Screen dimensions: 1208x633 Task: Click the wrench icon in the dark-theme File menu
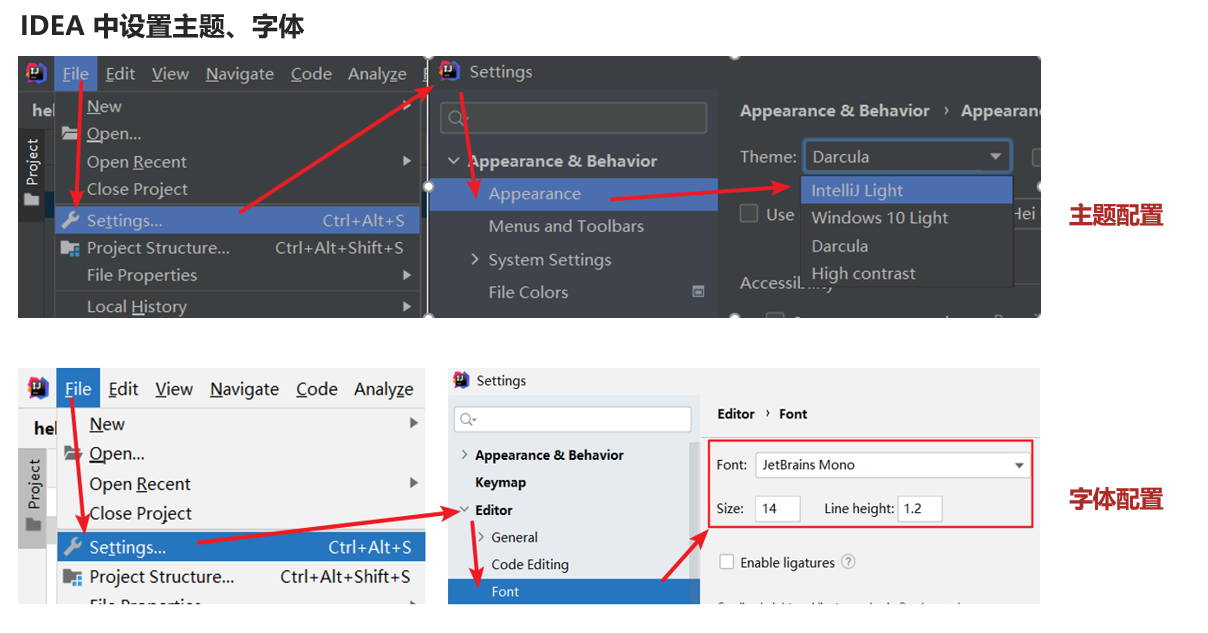point(70,220)
